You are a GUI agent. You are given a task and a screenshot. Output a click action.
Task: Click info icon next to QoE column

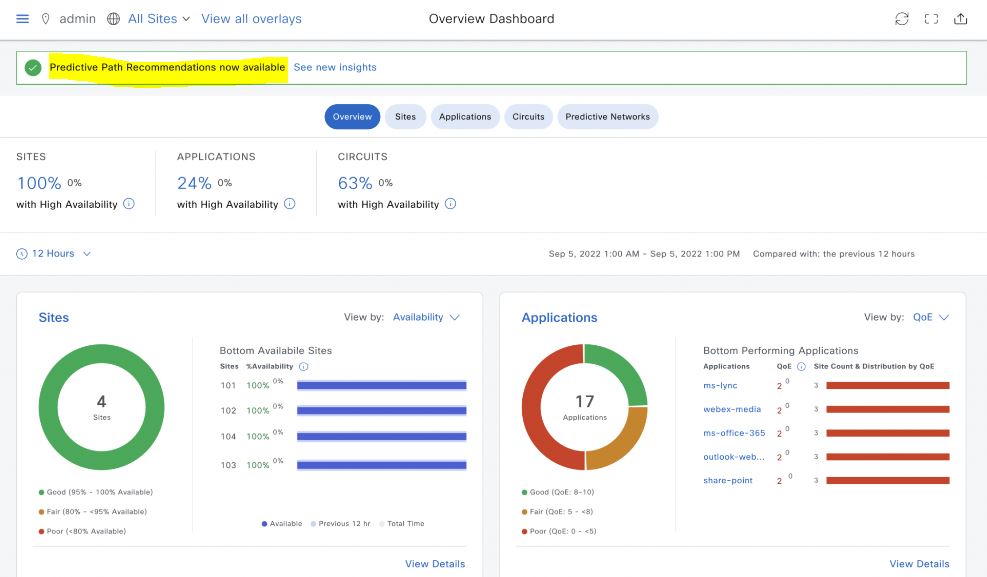coord(801,367)
